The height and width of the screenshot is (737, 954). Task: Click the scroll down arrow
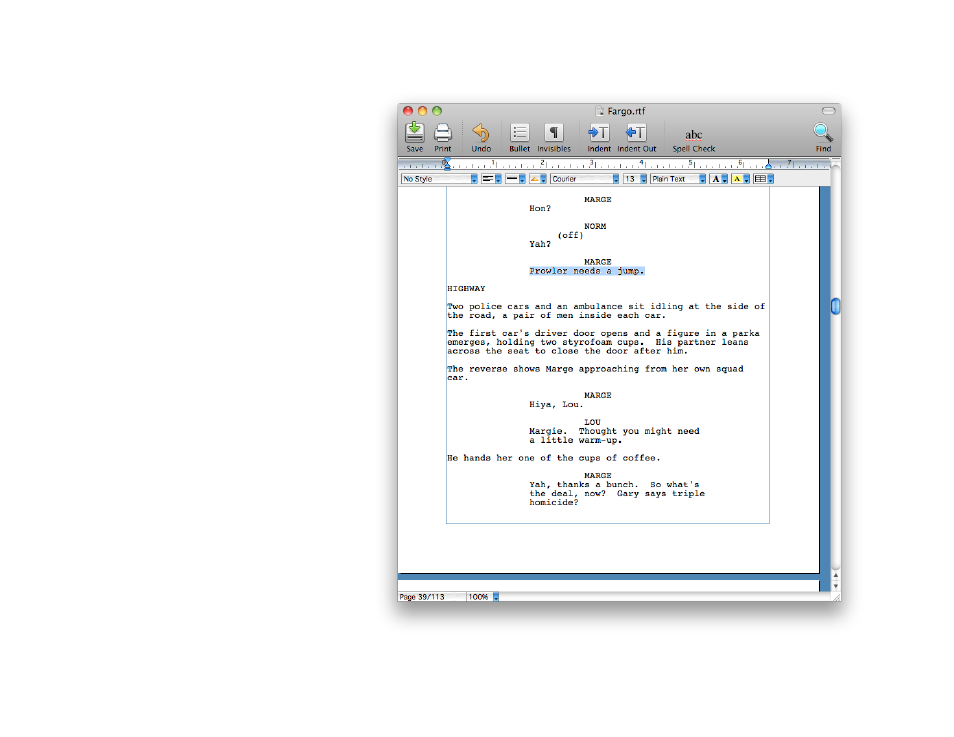(835, 586)
